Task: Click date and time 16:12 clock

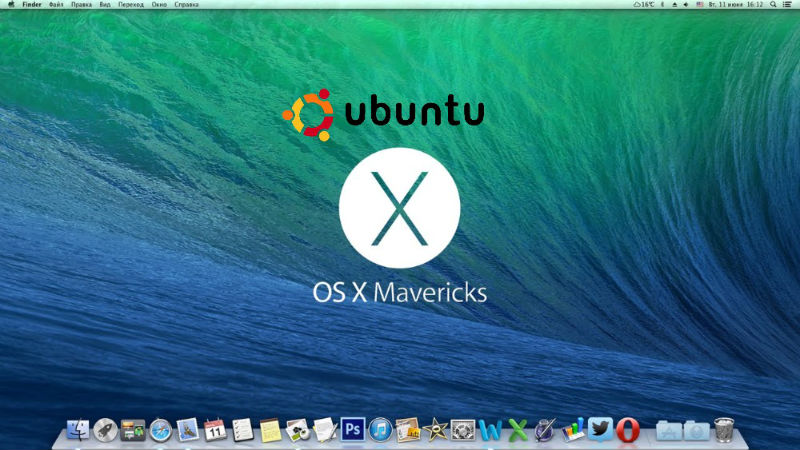Action: (x=735, y=4)
